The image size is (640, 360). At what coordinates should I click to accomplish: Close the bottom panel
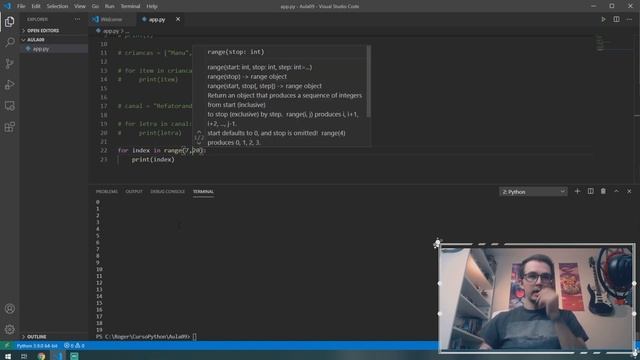point(629,191)
